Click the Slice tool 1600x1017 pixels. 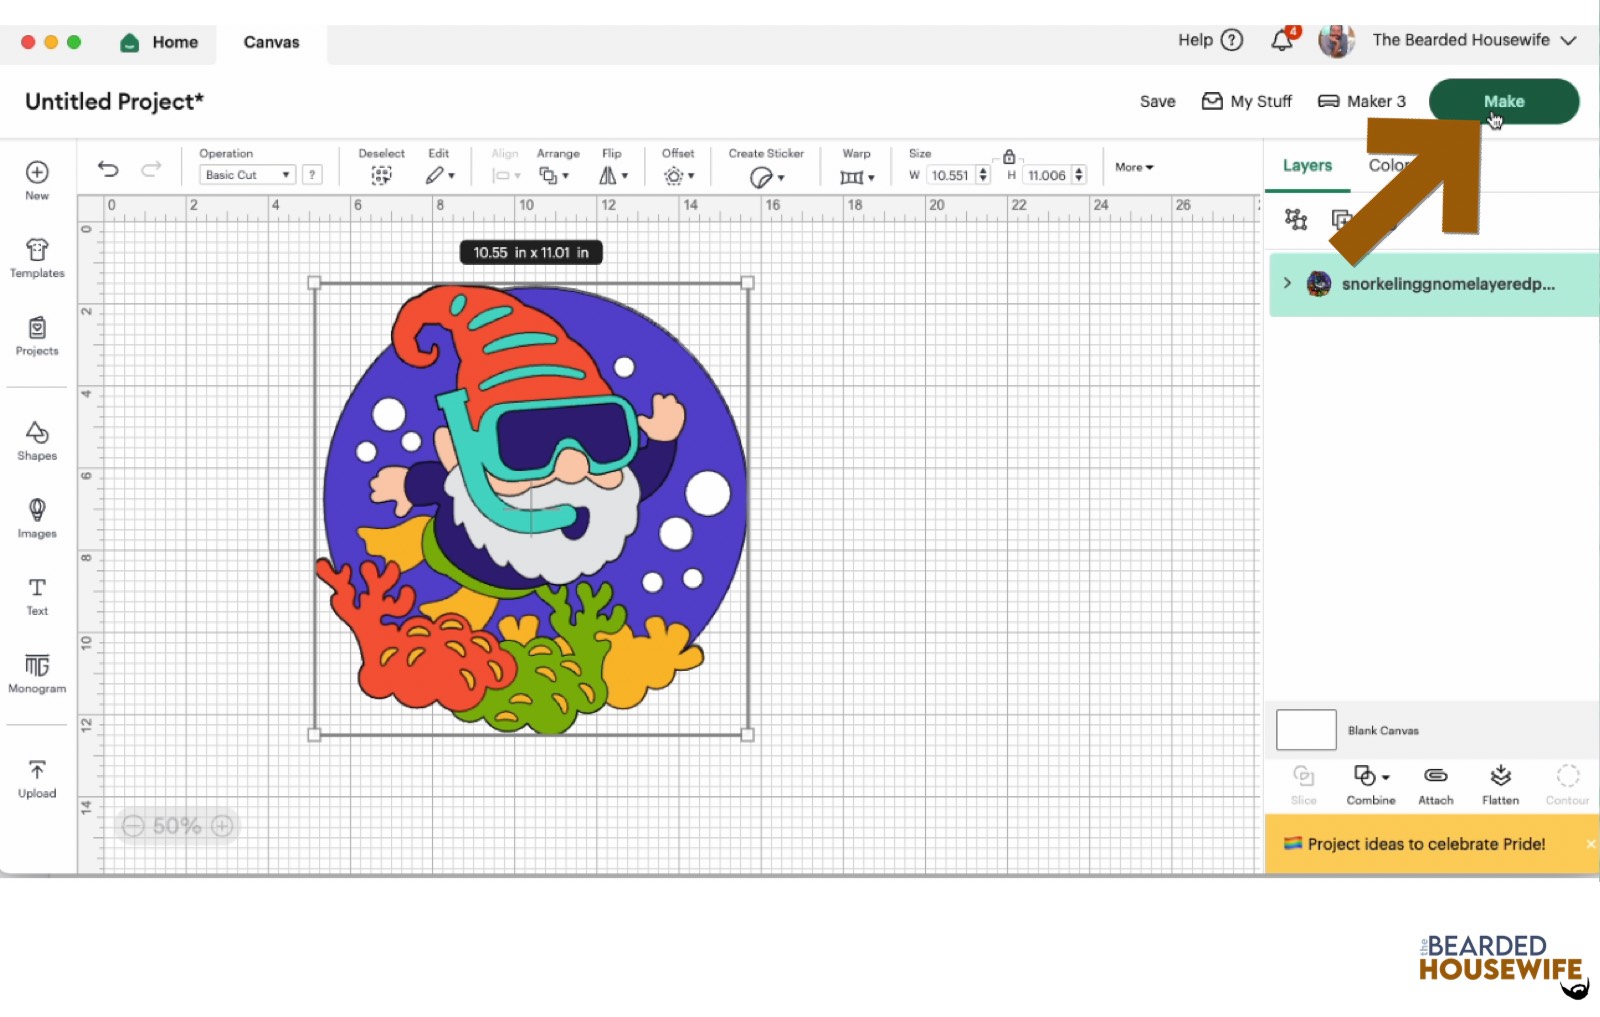1304,785
